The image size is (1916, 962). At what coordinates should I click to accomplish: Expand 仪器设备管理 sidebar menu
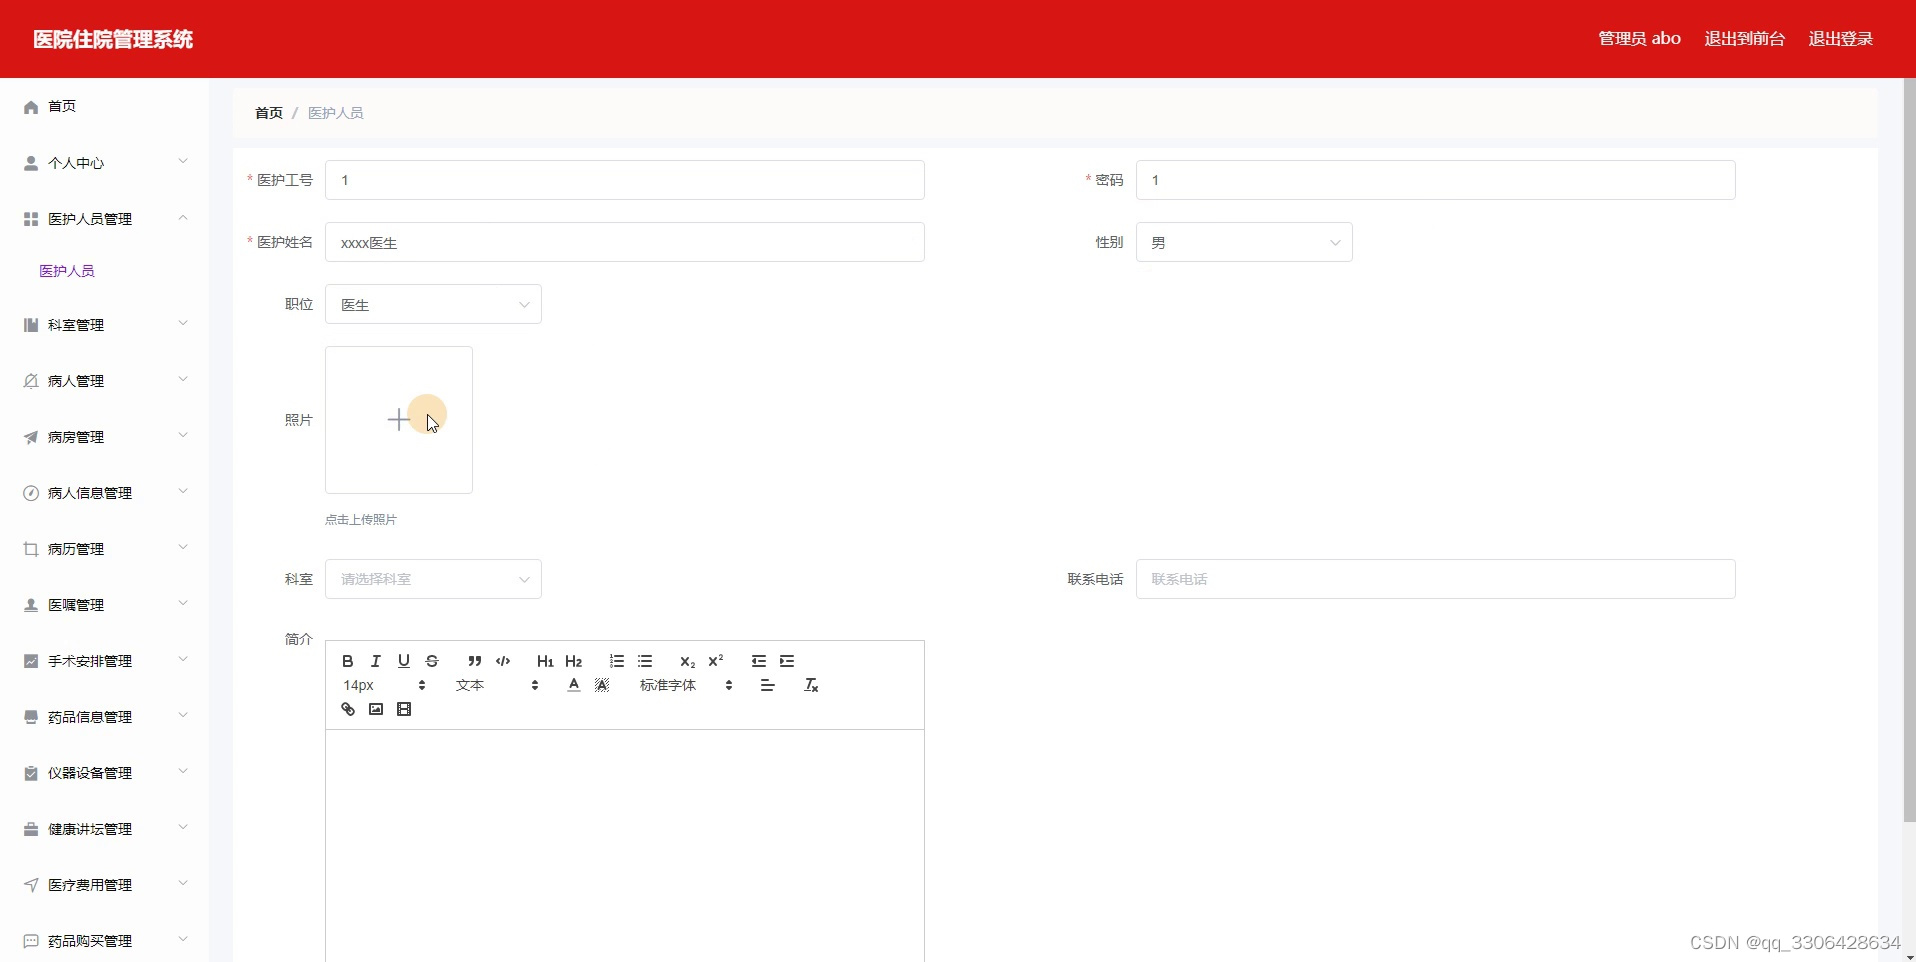tap(104, 772)
